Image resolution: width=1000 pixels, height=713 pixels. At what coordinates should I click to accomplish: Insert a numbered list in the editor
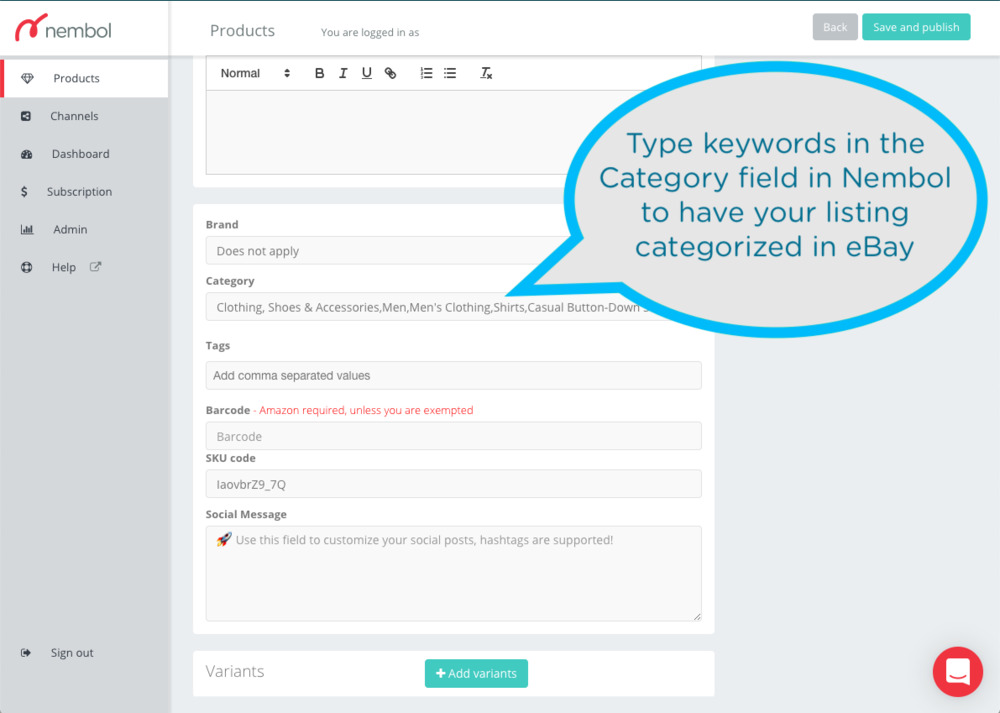426,73
